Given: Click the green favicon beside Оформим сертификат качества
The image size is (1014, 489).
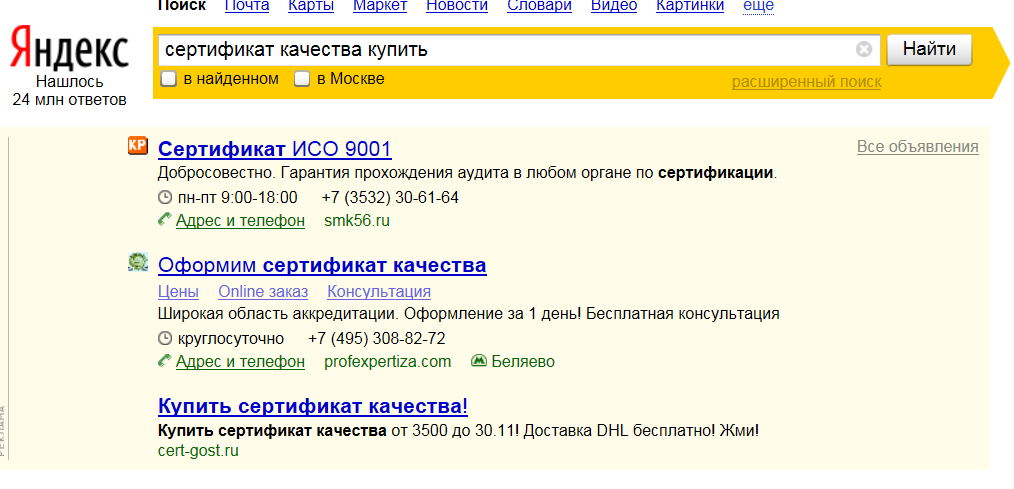Looking at the screenshot, I should 138,262.
